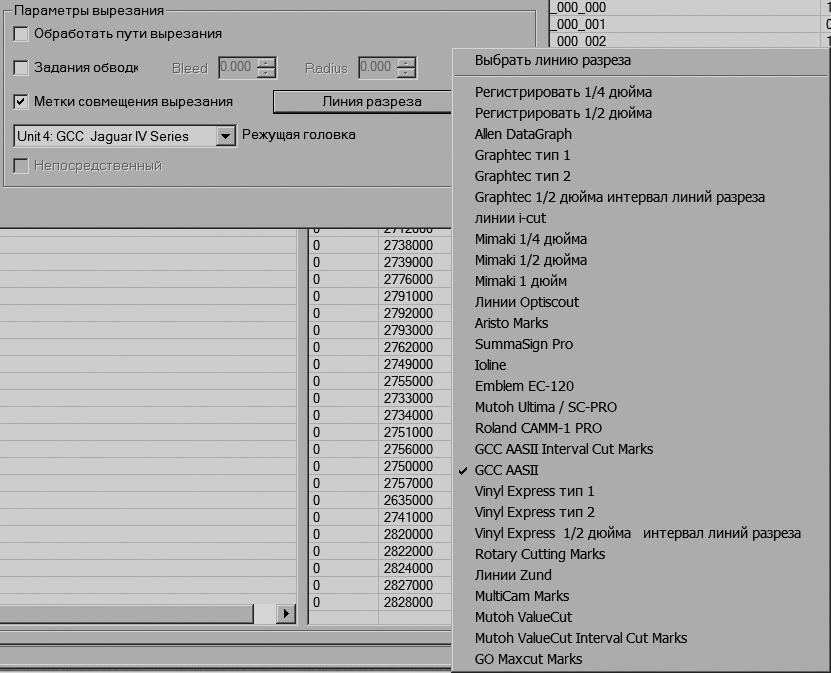Select Mutoh ValueCut Interval Cut Marks
Image resolution: width=831 pixels, height=673 pixels.
pyautogui.click(x=580, y=638)
